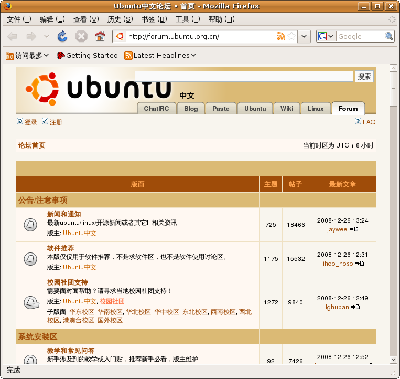Viewport: 400px width, 379px height.
Task: Expand the address bar URL history dropdown
Action: pos(304,36)
